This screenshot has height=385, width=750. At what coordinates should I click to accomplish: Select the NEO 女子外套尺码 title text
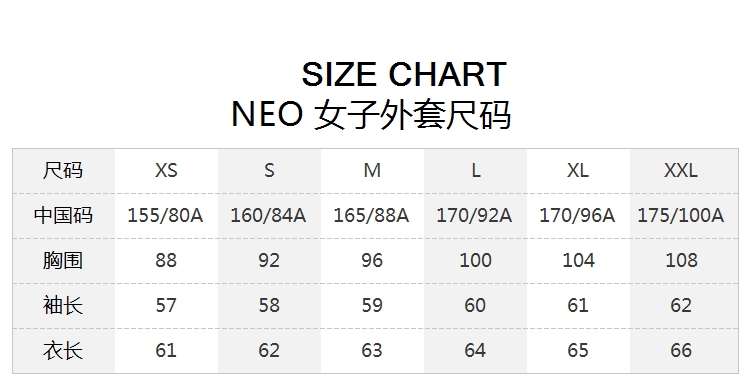pos(371,115)
